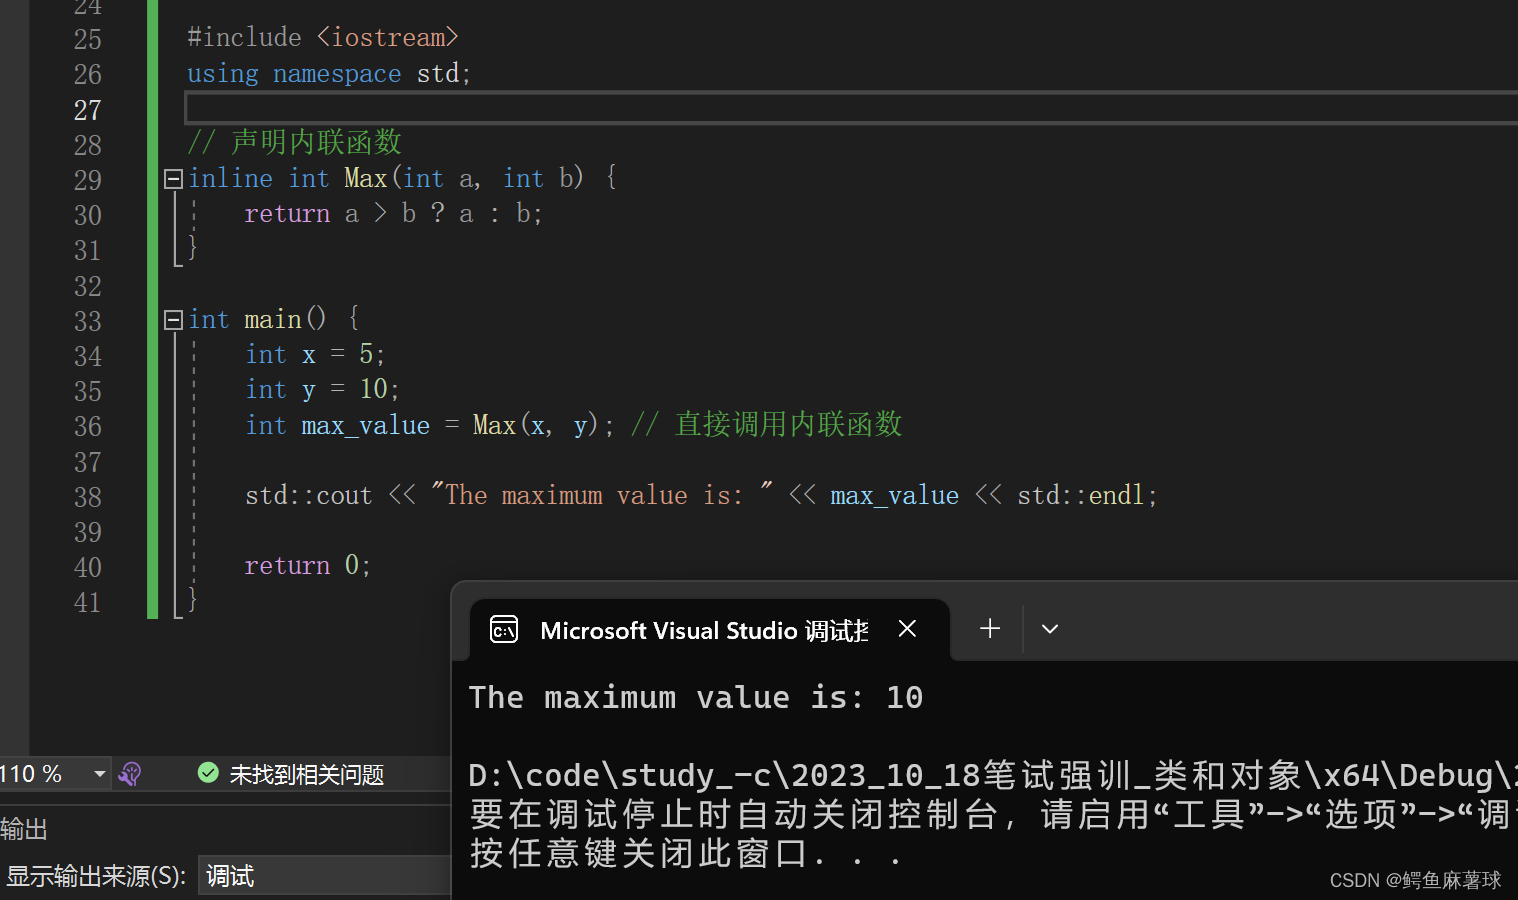Click the 'Max' function name on line 29
This screenshot has height=900, width=1518.
(366, 179)
